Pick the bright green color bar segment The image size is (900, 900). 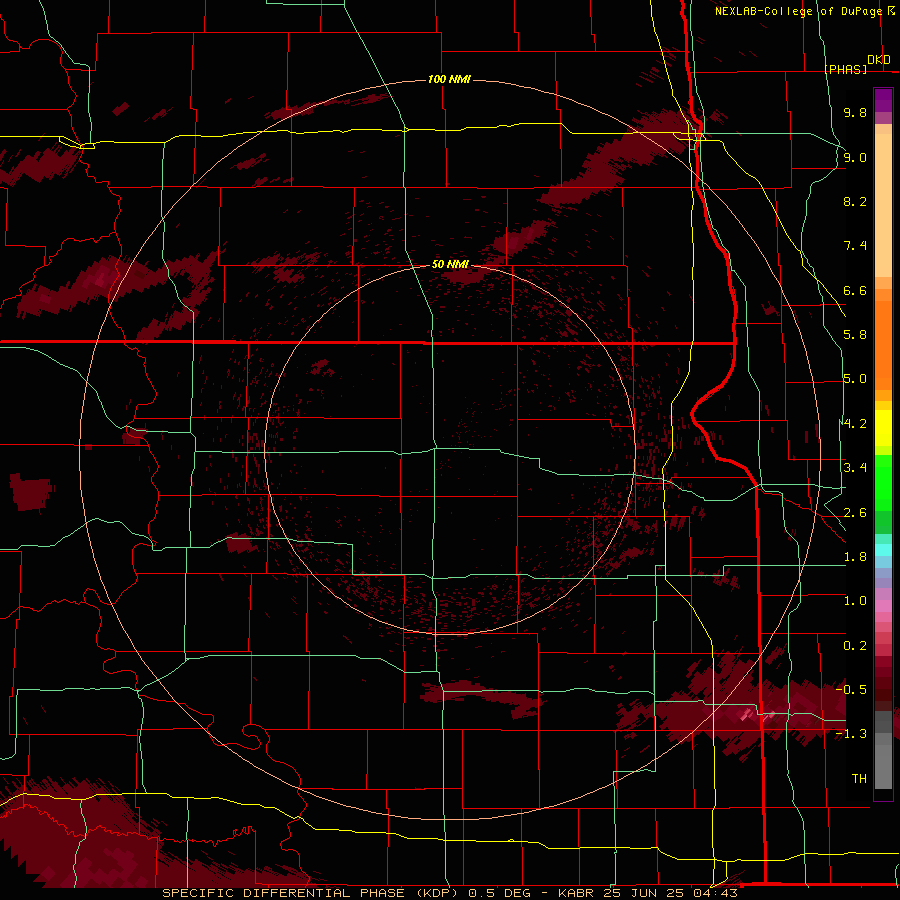[883, 483]
